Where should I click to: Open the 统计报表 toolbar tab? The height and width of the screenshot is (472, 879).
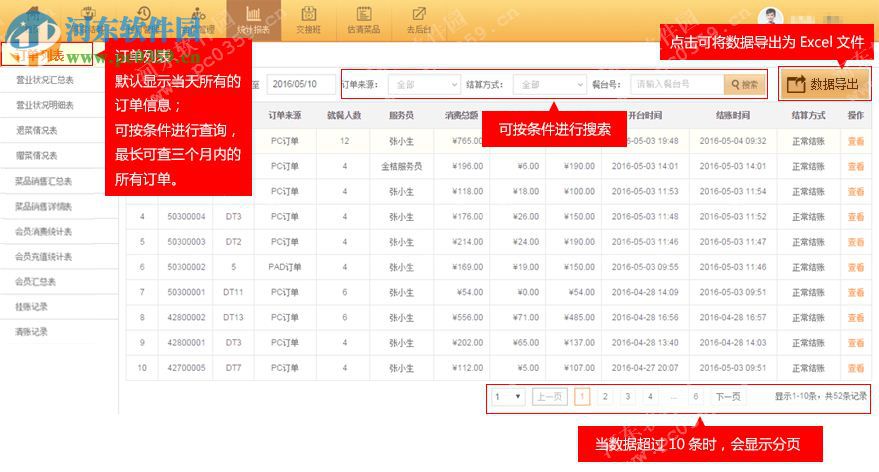(253, 20)
